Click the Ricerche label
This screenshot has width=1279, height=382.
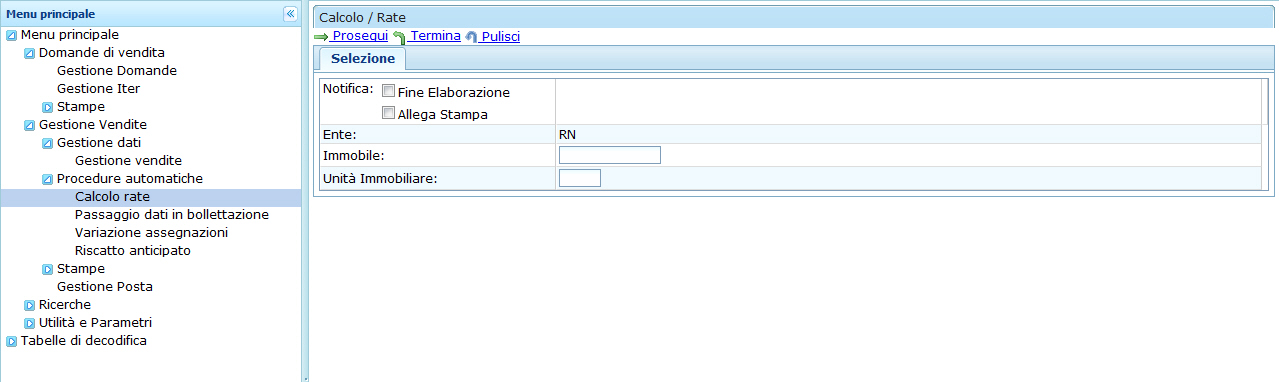(65, 305)
